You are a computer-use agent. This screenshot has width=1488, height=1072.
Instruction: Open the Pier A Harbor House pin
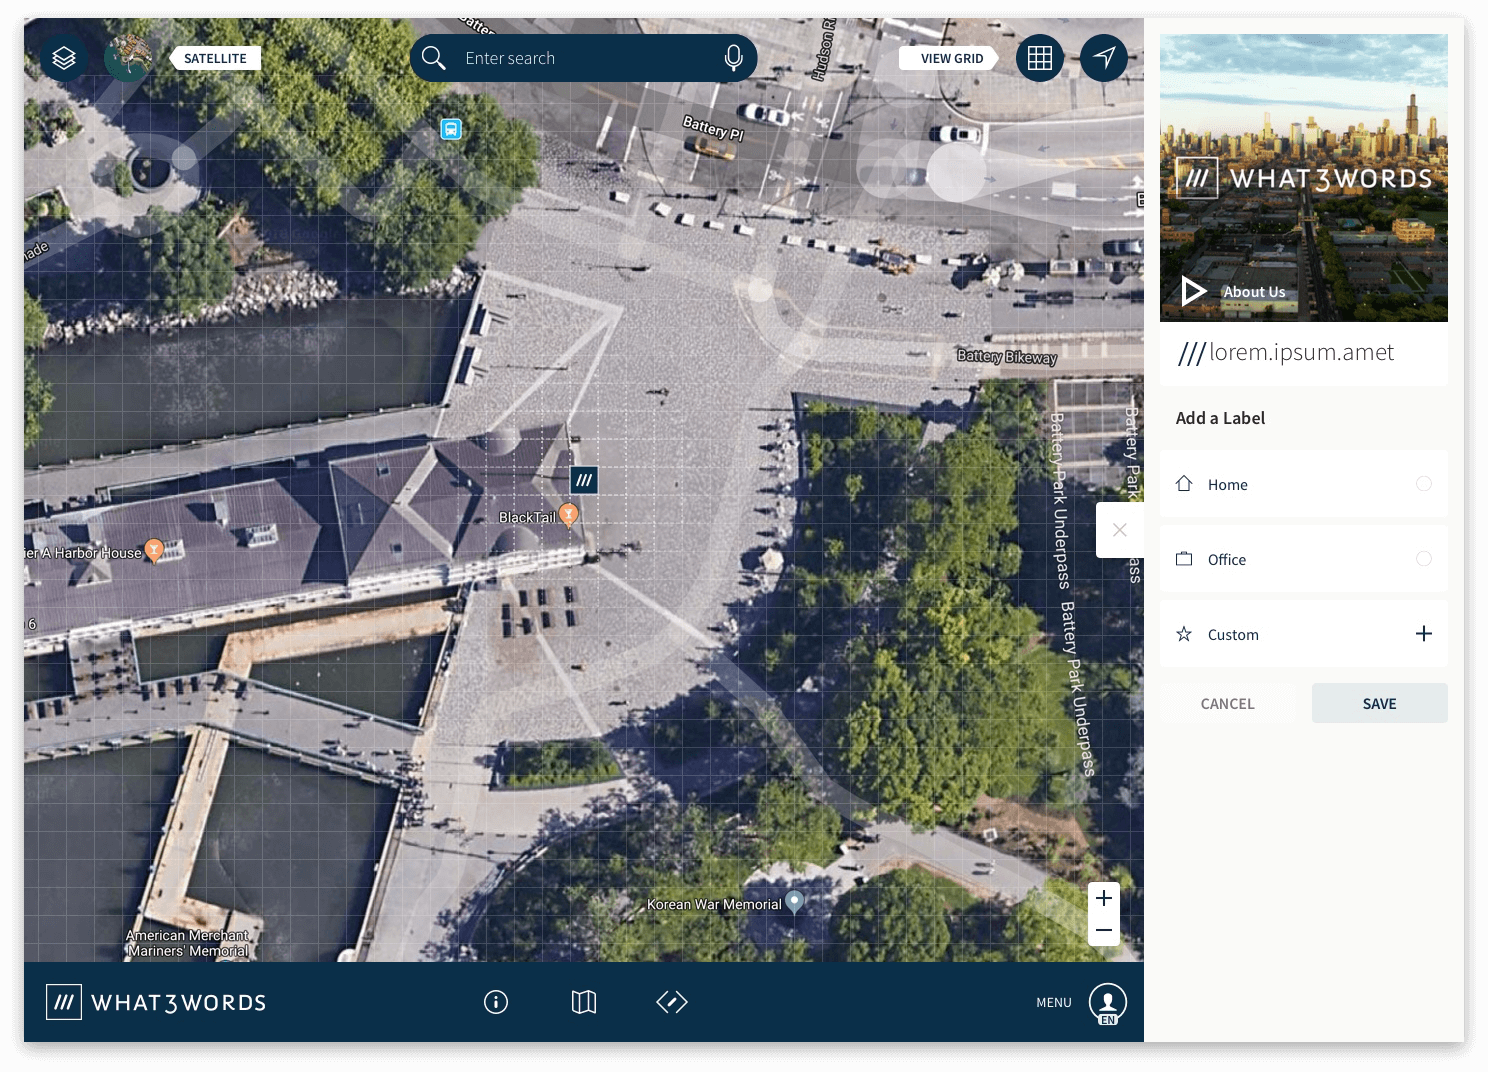[x=154, y=550]
